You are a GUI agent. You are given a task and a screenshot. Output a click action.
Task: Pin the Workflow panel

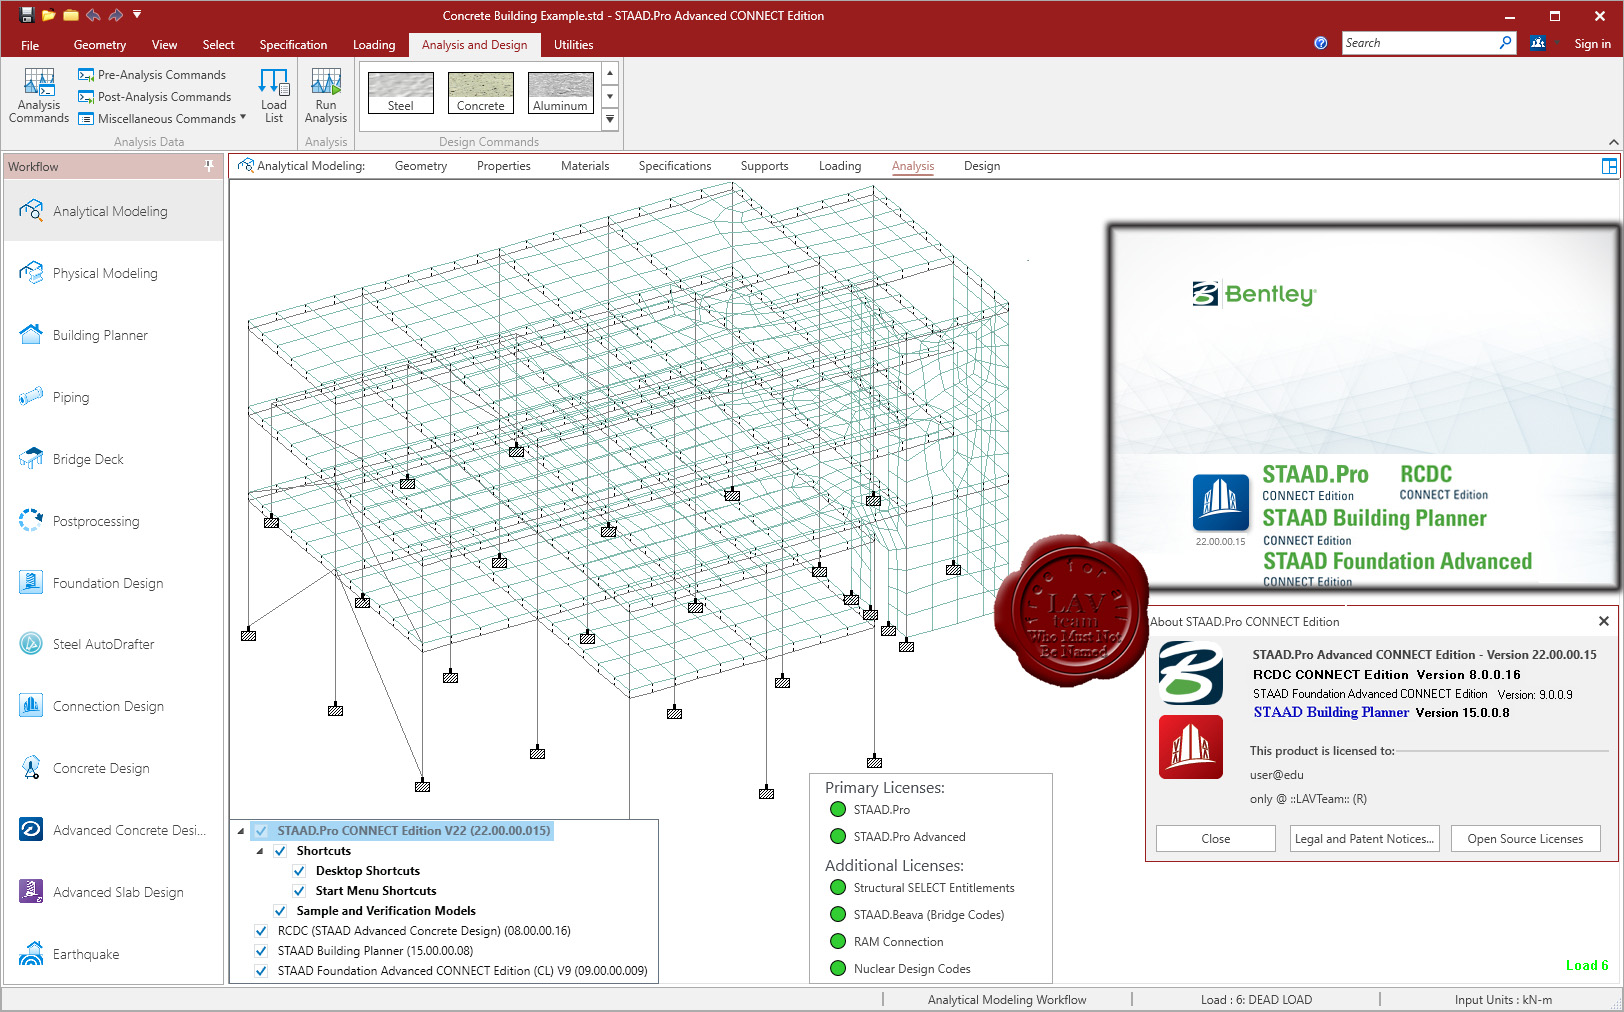pos(209,166)
